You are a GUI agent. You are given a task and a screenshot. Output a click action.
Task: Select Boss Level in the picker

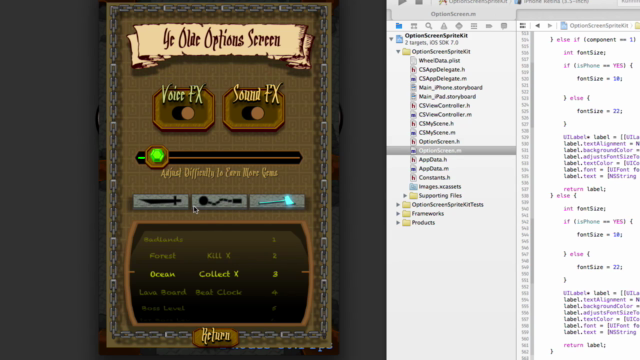(163, 308)
